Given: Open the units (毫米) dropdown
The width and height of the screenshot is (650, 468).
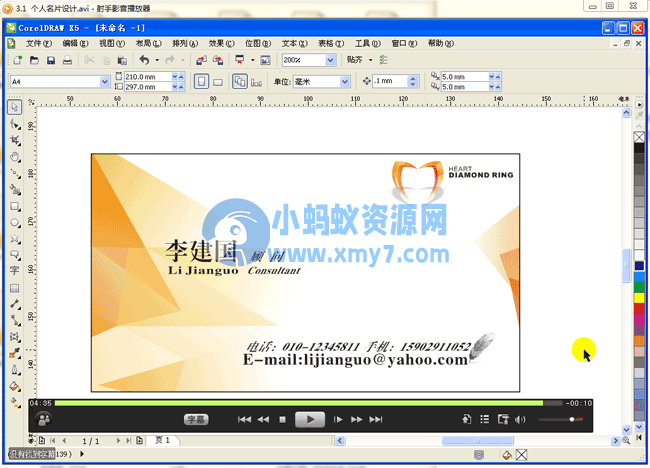Looking at the screenshot, I should click(x=345, y=82).
